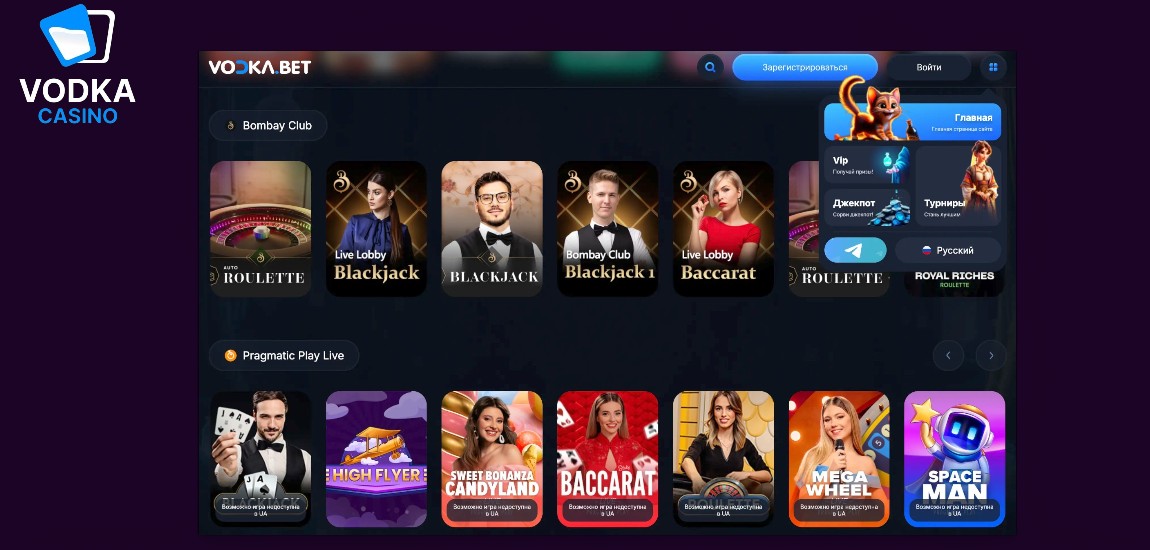Open the Vip section tile
This screenshot has width=1150, height=550.
coord(867,165)
